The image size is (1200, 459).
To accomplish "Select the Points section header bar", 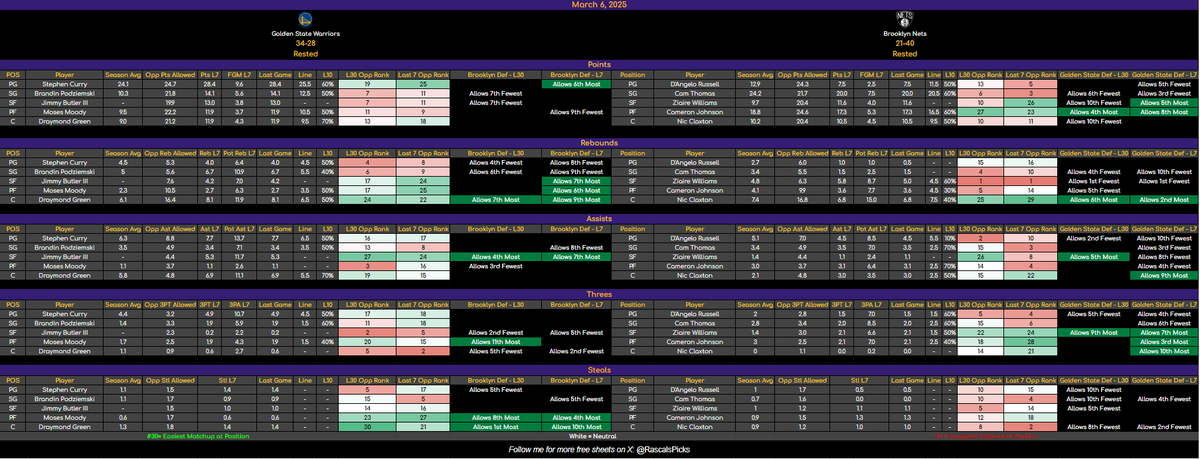I will pos(600,65).
